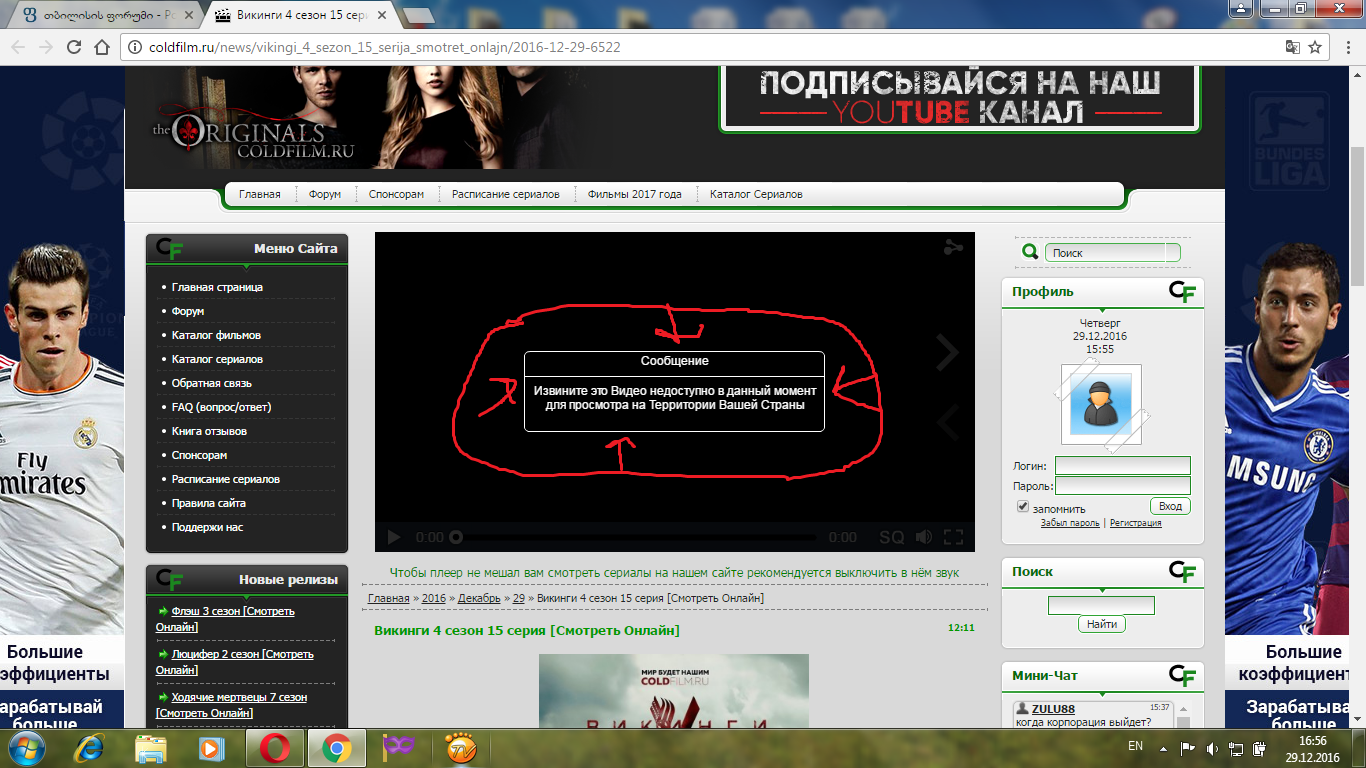This screenshot has width=1366, height=768.
Task: Open the Форум top menu item
Action: tap(324, 194)
